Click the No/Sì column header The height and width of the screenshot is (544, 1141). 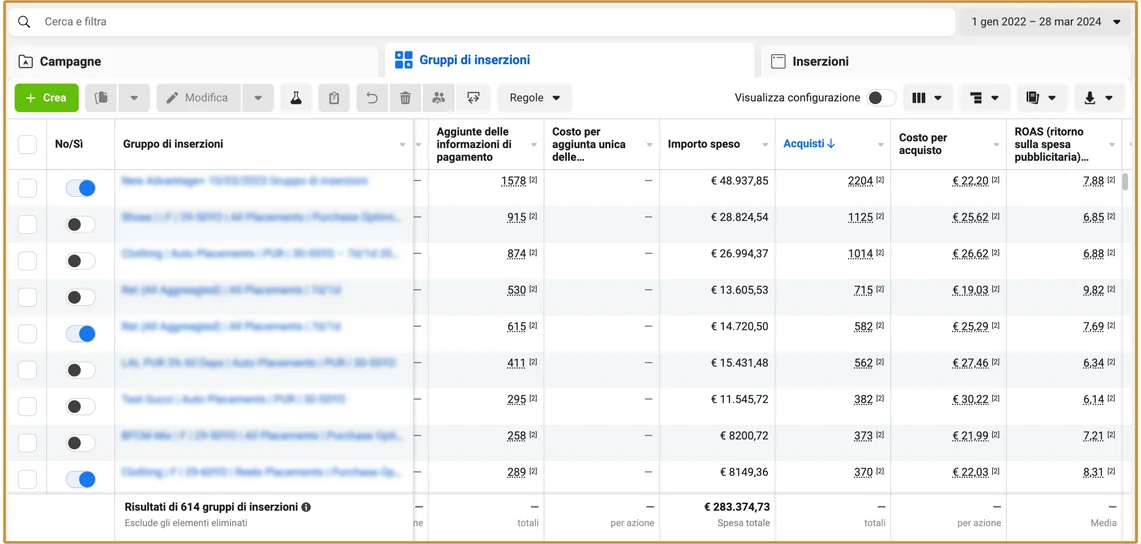pos(69,144)
